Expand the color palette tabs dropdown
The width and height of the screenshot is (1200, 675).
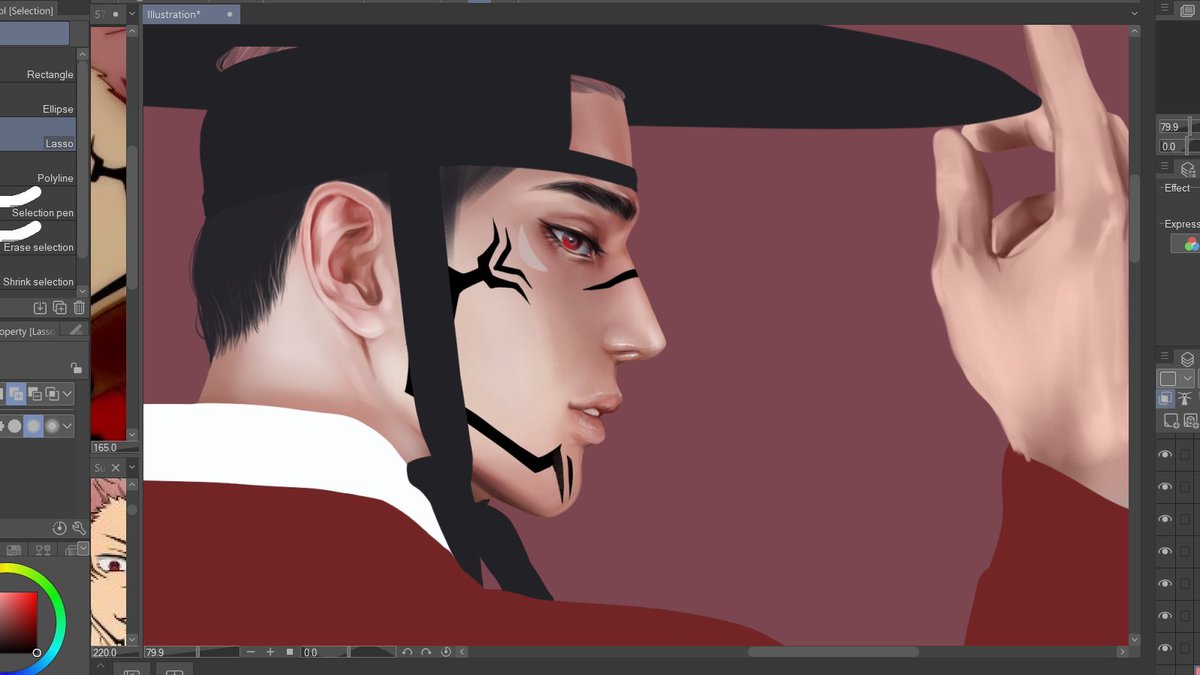point(84,548)
